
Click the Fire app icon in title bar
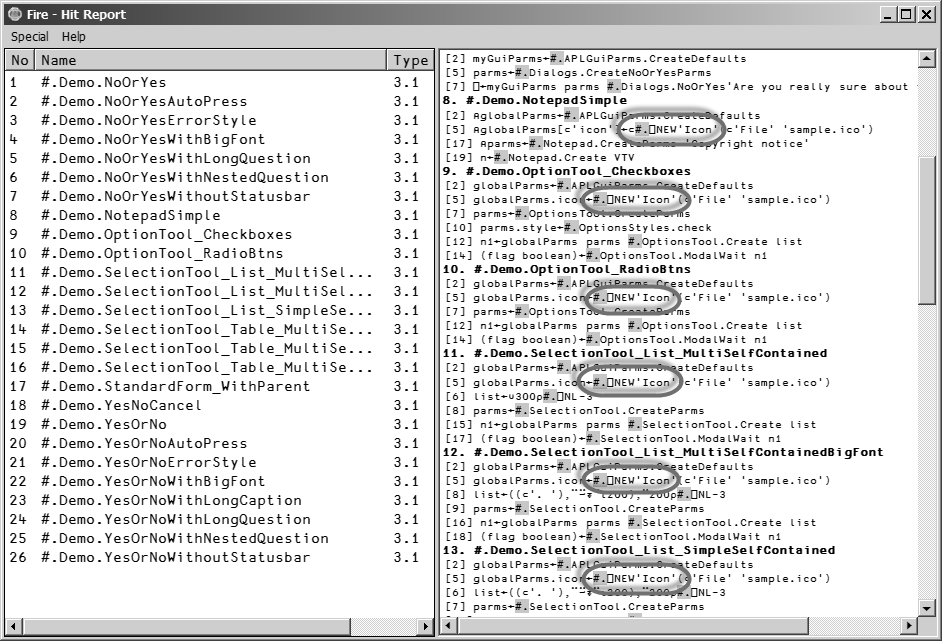[15, 14]
